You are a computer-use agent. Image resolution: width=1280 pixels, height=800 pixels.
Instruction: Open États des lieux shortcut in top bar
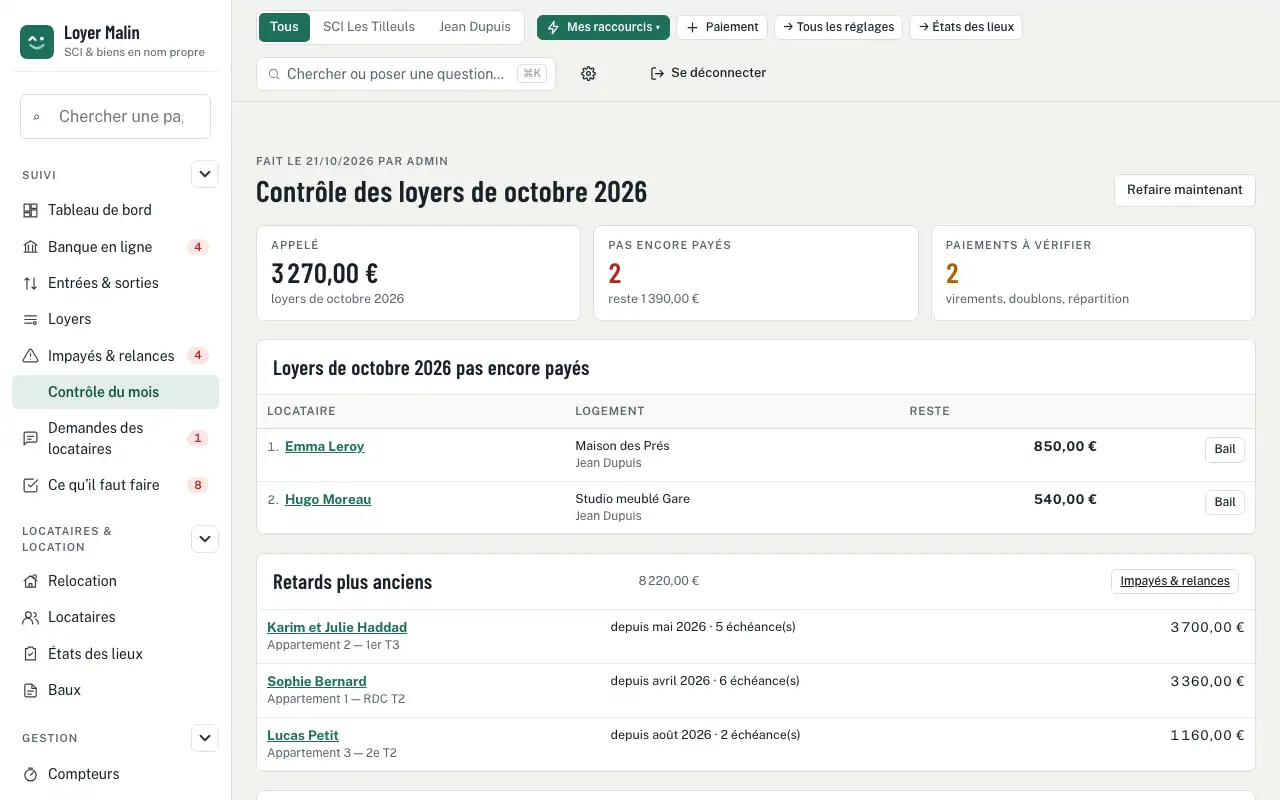coord(966,27)
